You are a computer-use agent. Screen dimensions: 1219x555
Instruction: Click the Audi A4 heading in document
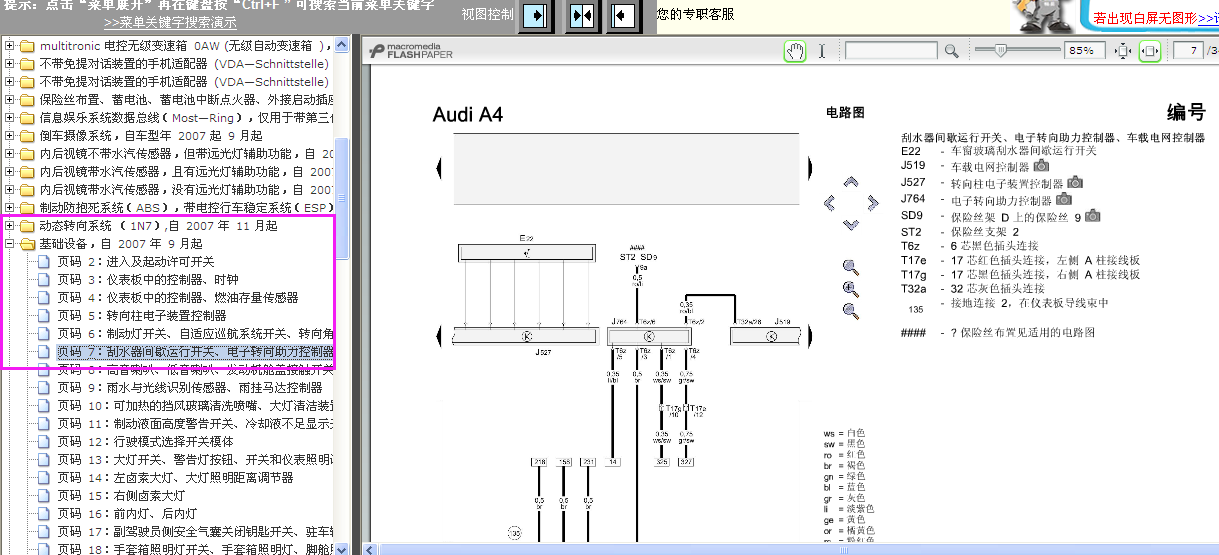(x=468, y=114)
